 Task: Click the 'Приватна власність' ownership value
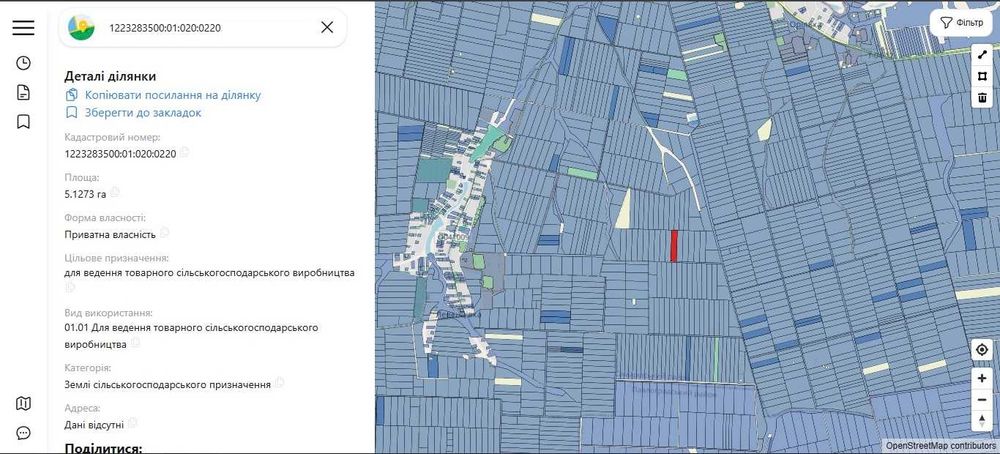[110, 234]
